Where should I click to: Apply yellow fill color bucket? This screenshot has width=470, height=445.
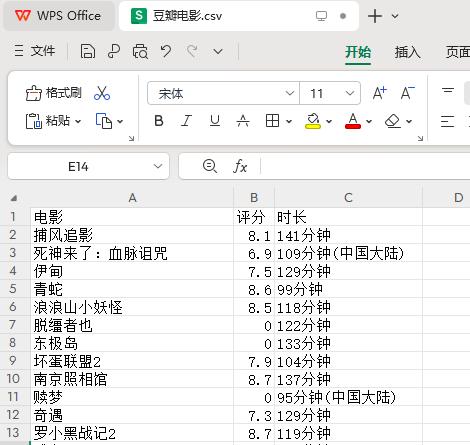[x=313, y=121]
